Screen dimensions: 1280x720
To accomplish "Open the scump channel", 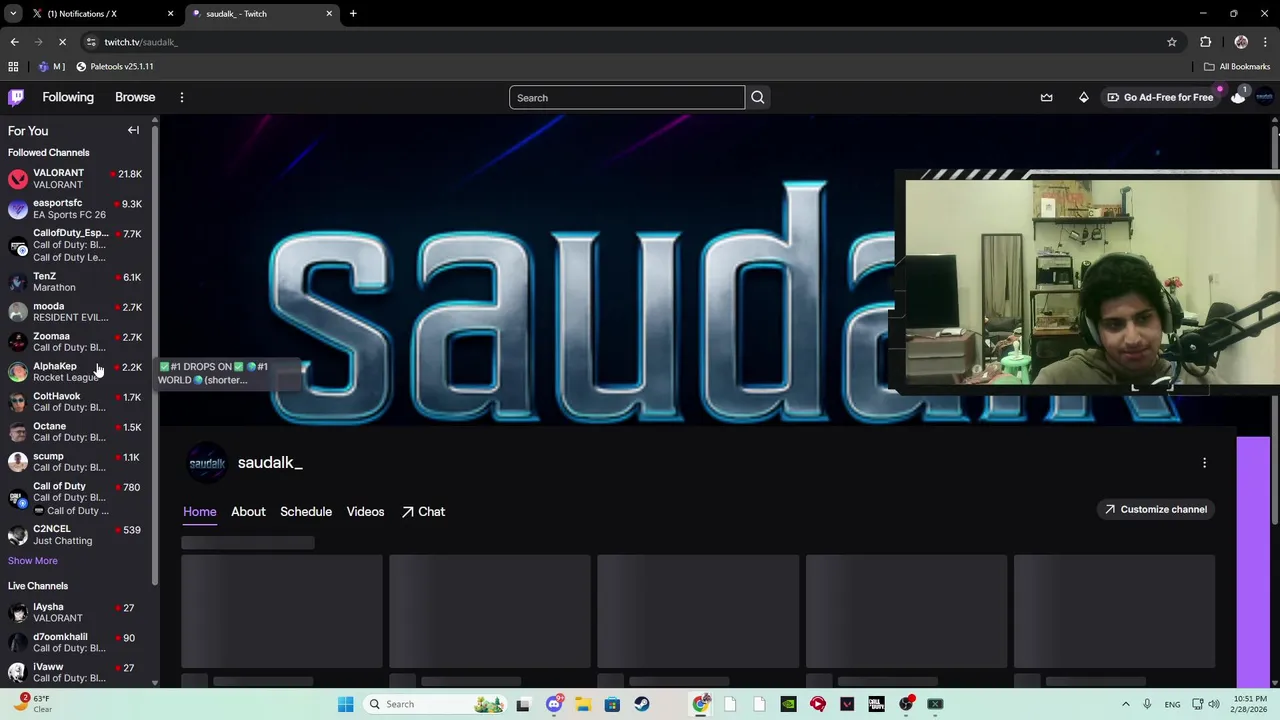I will pos(75,462).
